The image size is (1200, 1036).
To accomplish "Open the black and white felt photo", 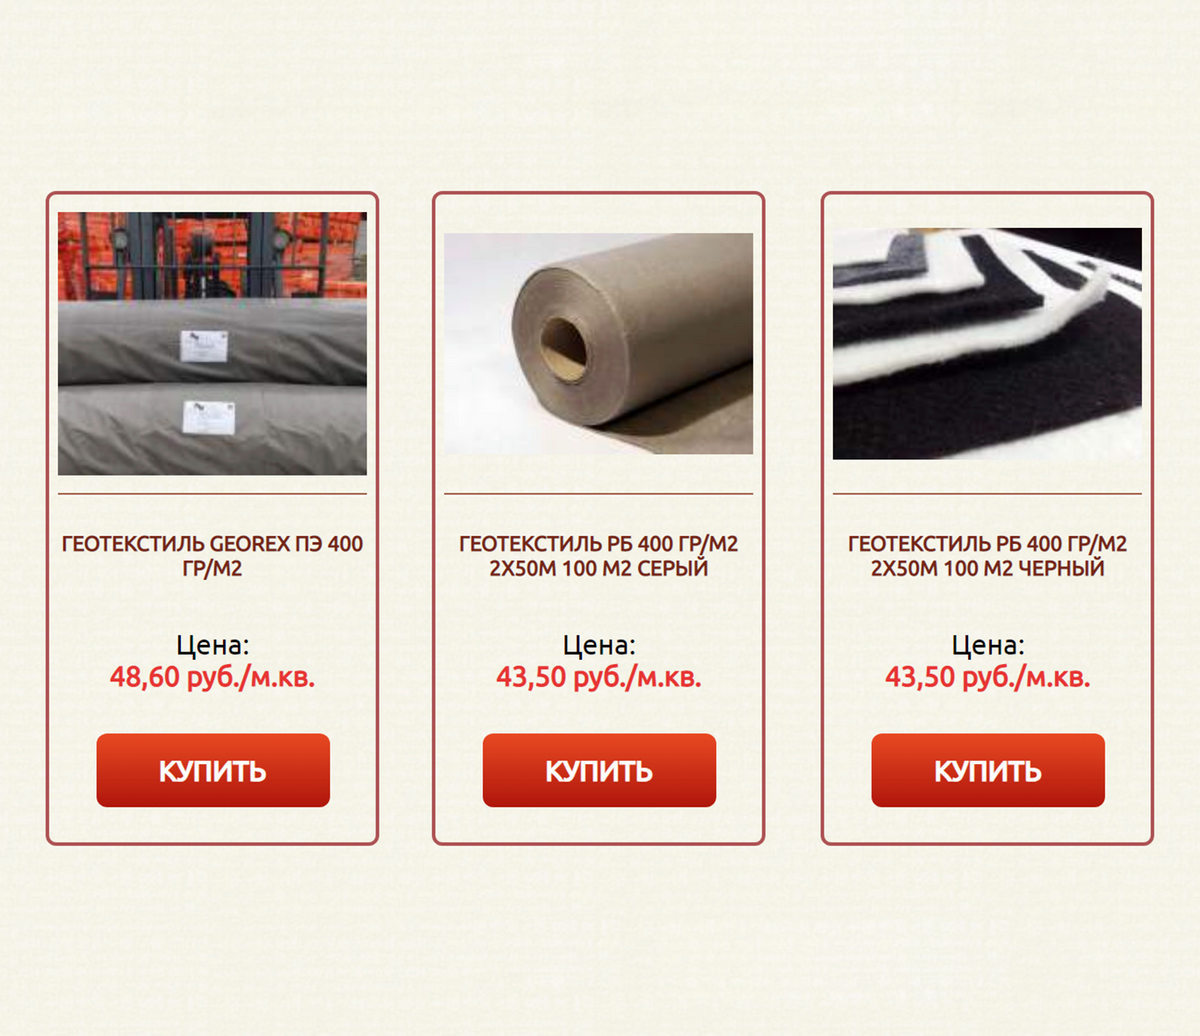I will (987, 343).
